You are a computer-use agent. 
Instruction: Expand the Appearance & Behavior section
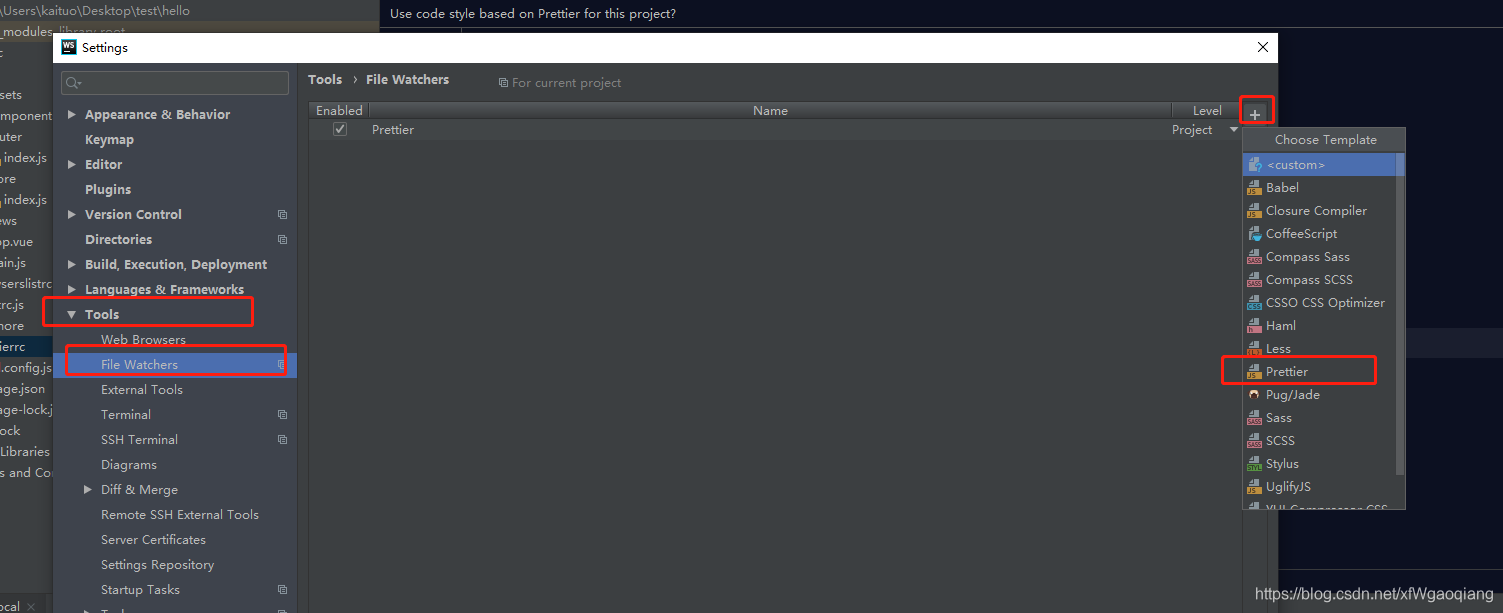(71, 114)
